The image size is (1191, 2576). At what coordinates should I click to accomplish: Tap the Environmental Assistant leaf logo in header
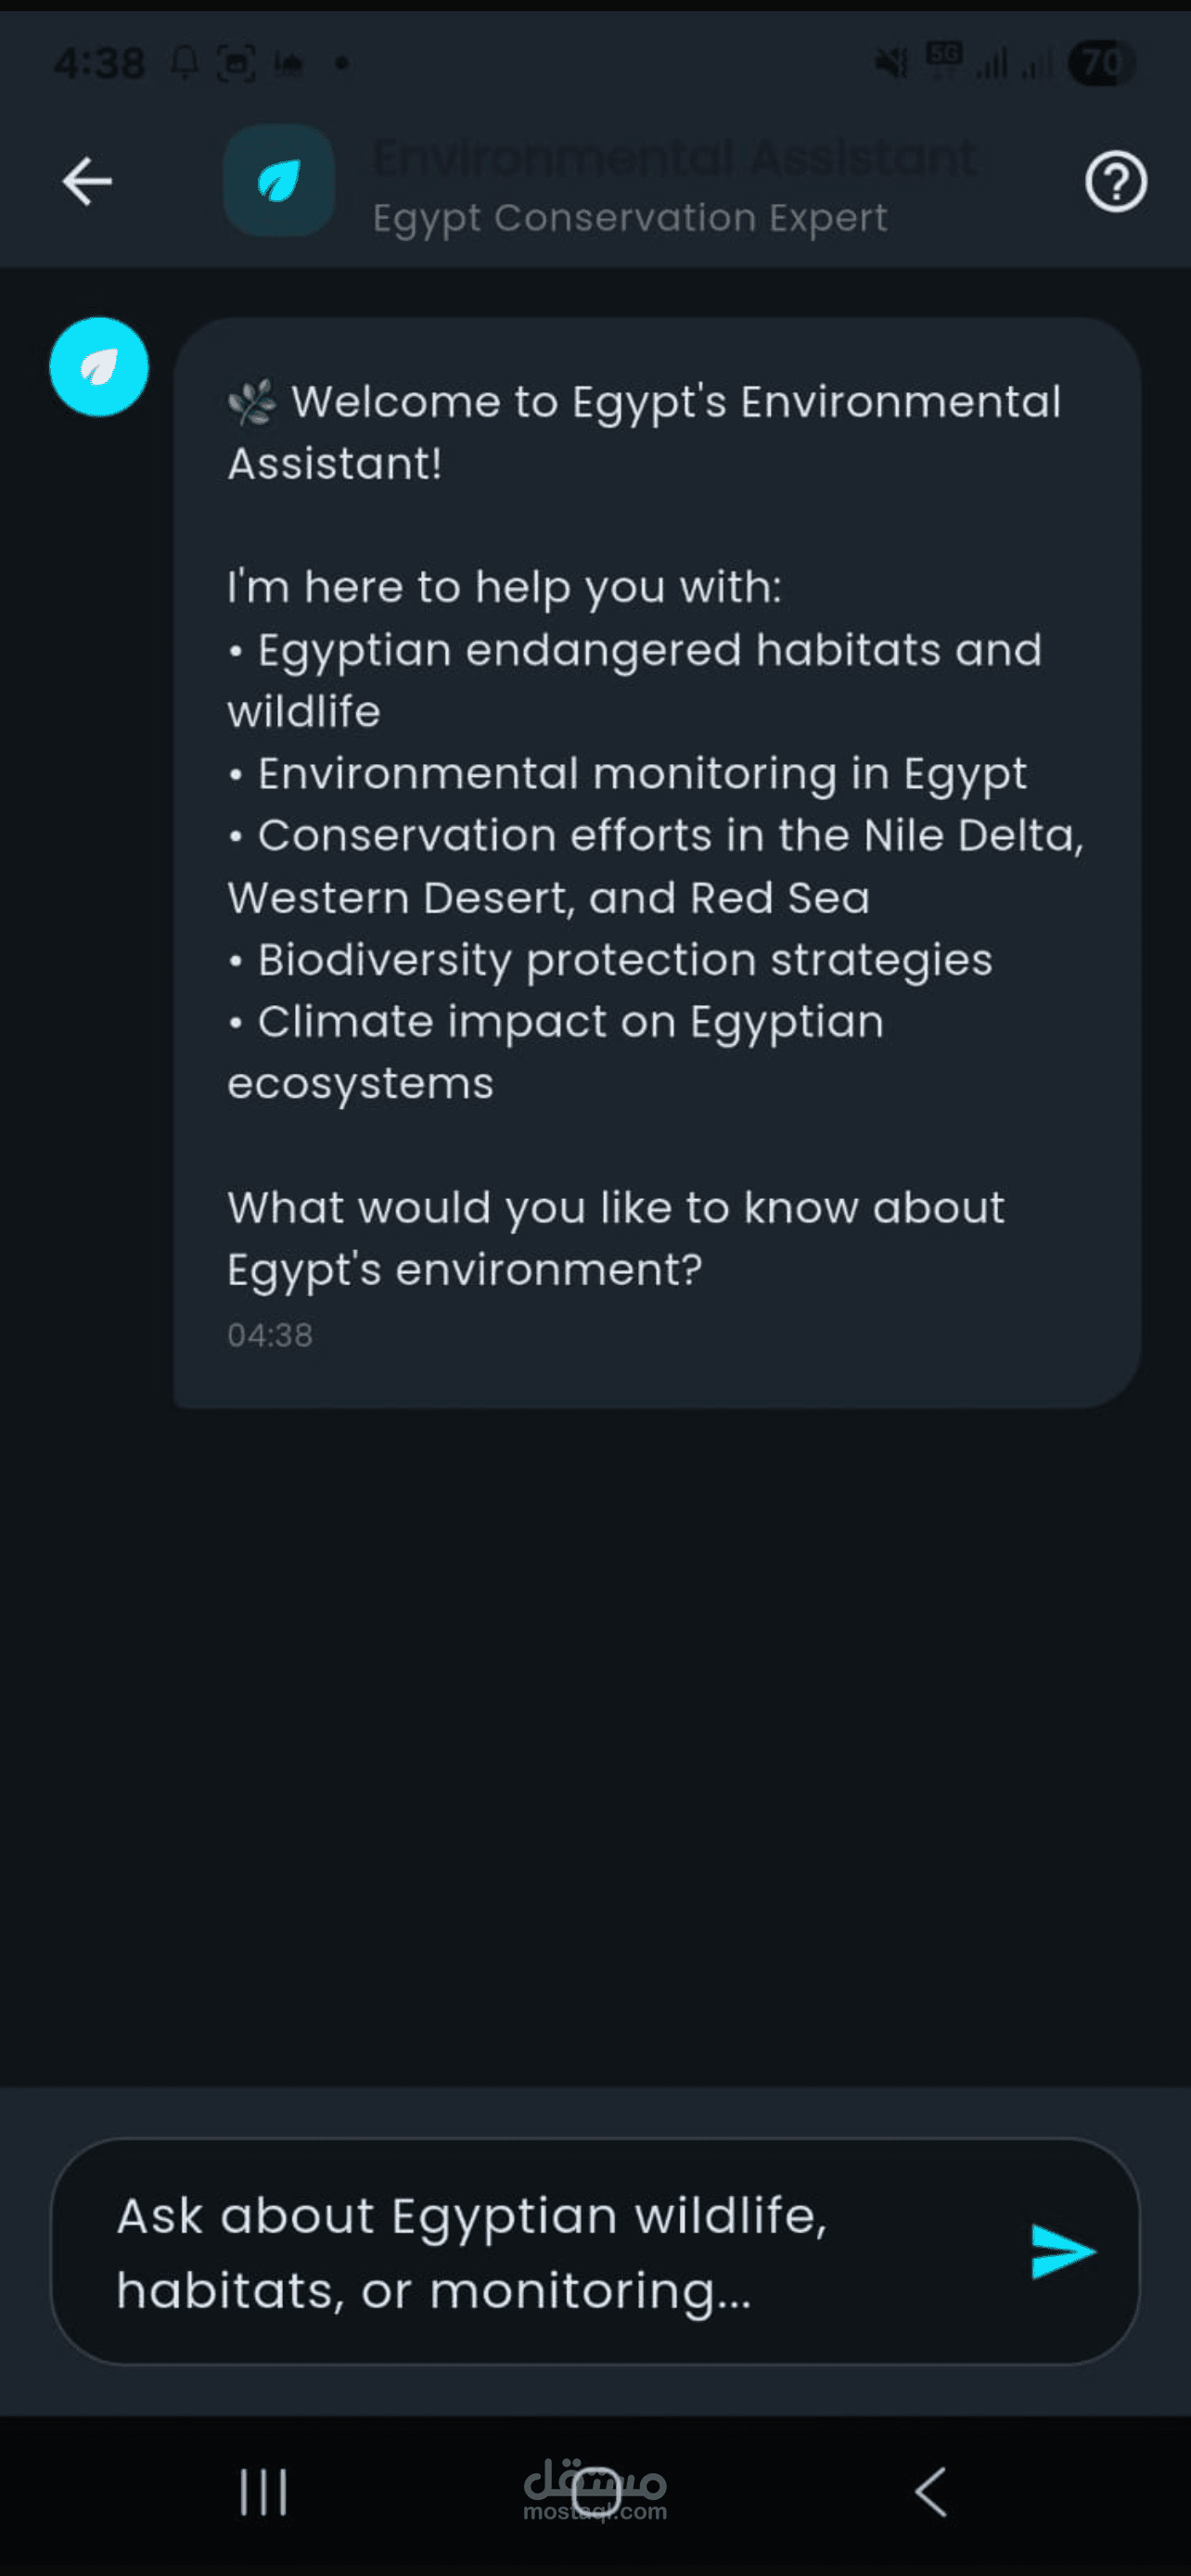point(278,181)
